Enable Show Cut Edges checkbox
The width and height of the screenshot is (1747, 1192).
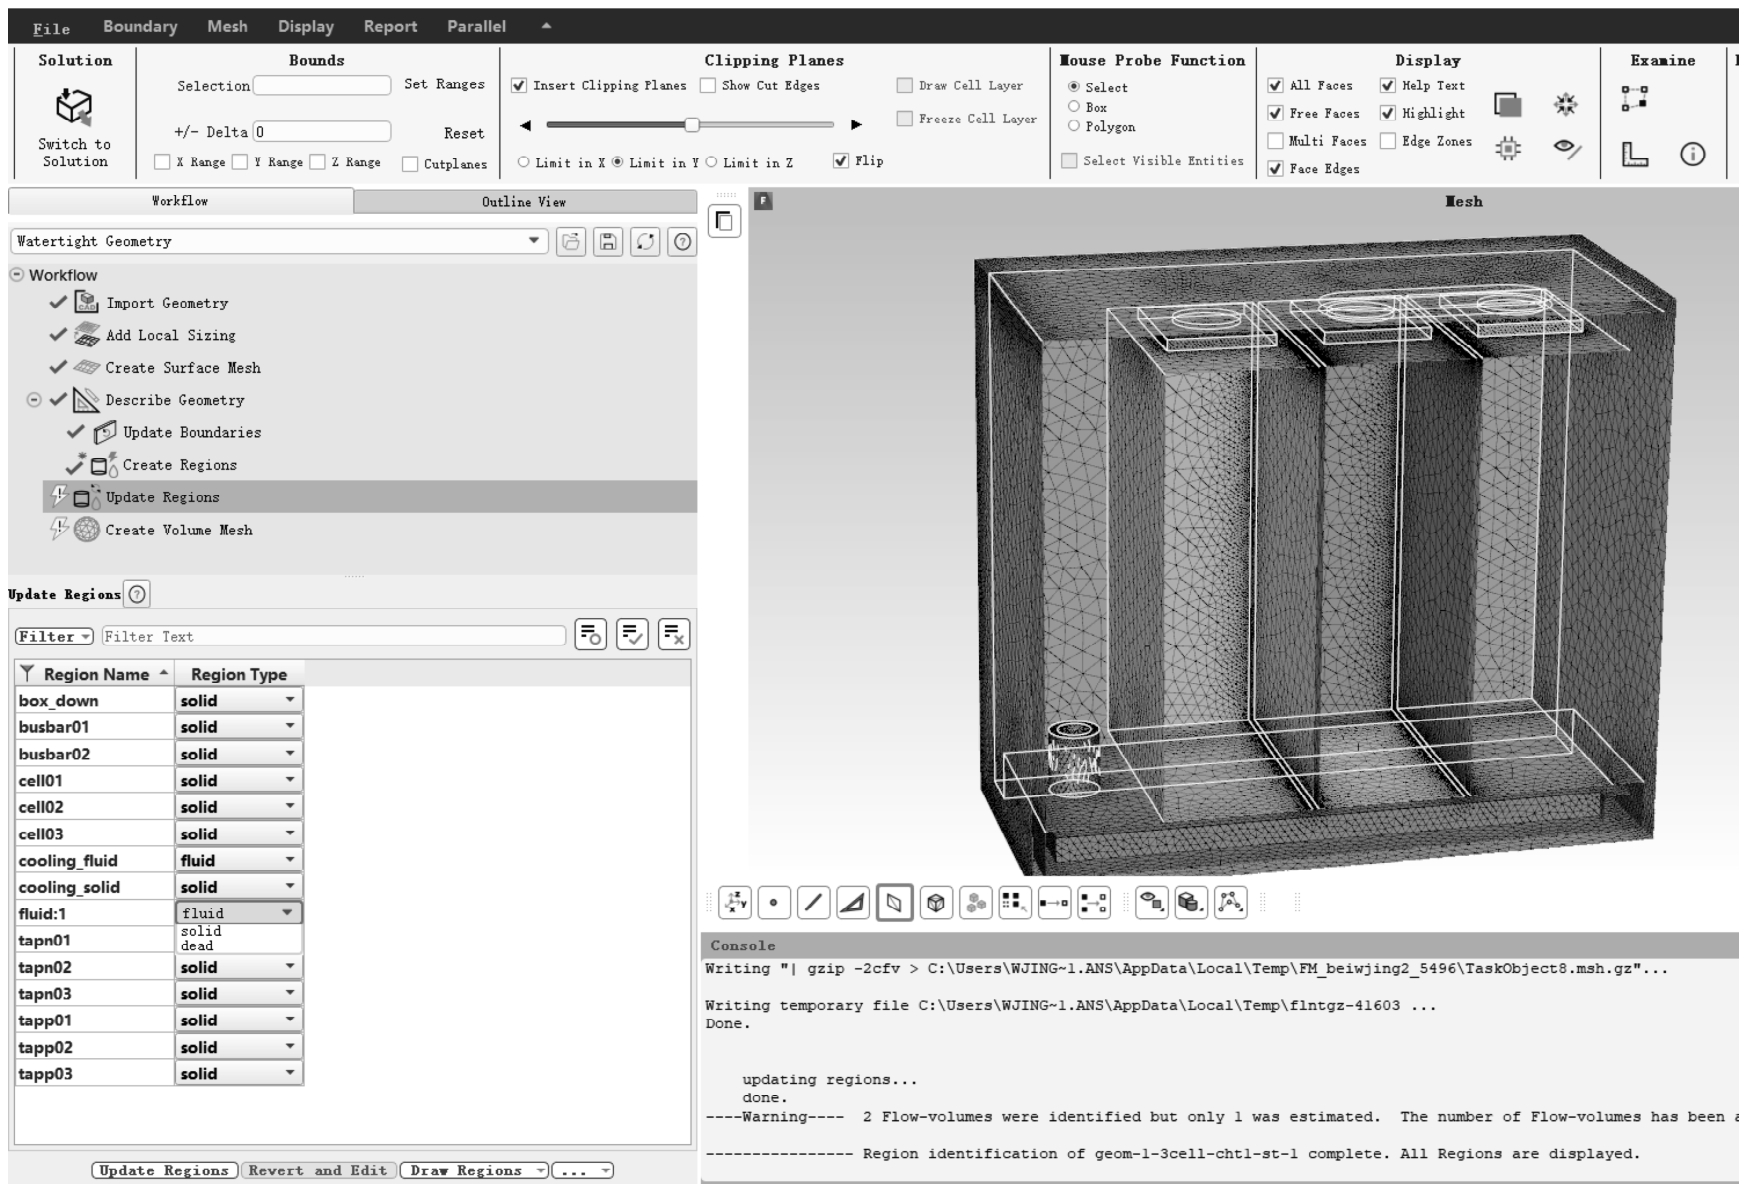(x=708, y=86)
